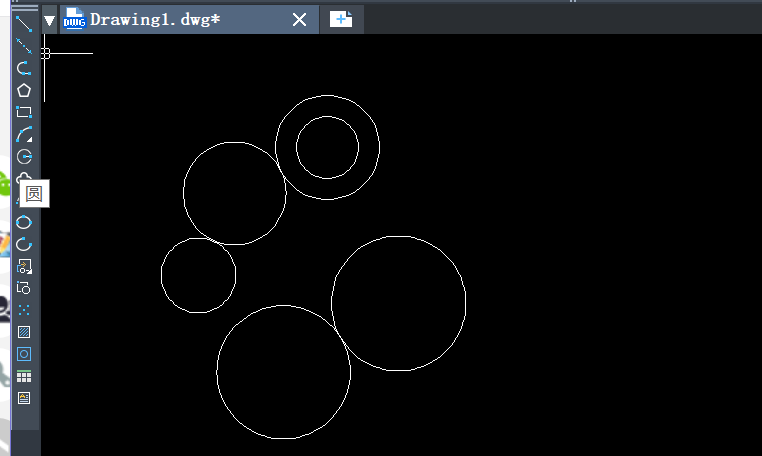Image resolution: width=762 pixels, height=456 pixels.
Task: Select the Point tool
Action: [x=24, y=310]
